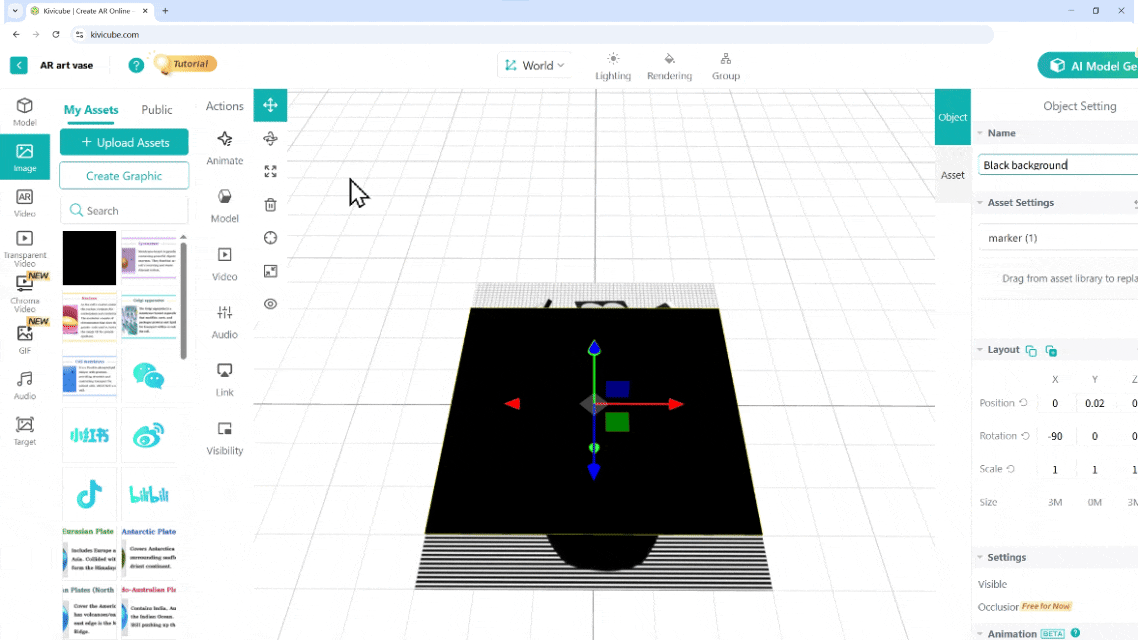1138x640 pixels.
Task: Click the delete trash can icon
Action: coord(270,205)
